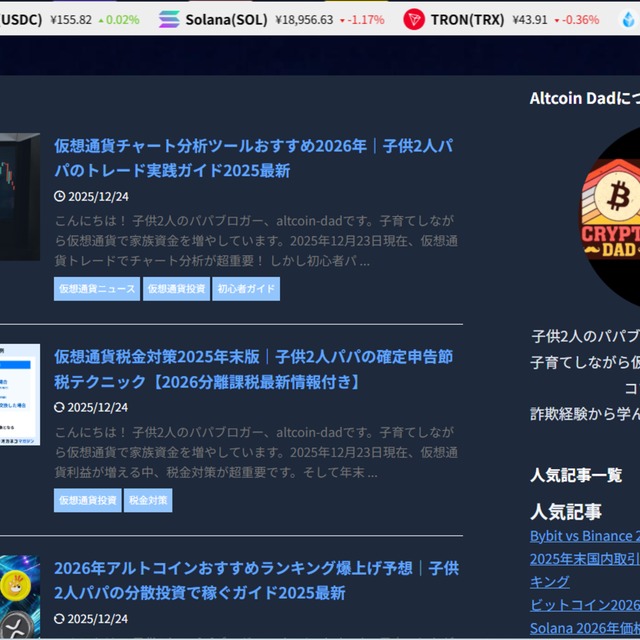Click the clock icon beside first article date
The width and height of the screenshot is (640, 640).
click(x=60, y=196)
